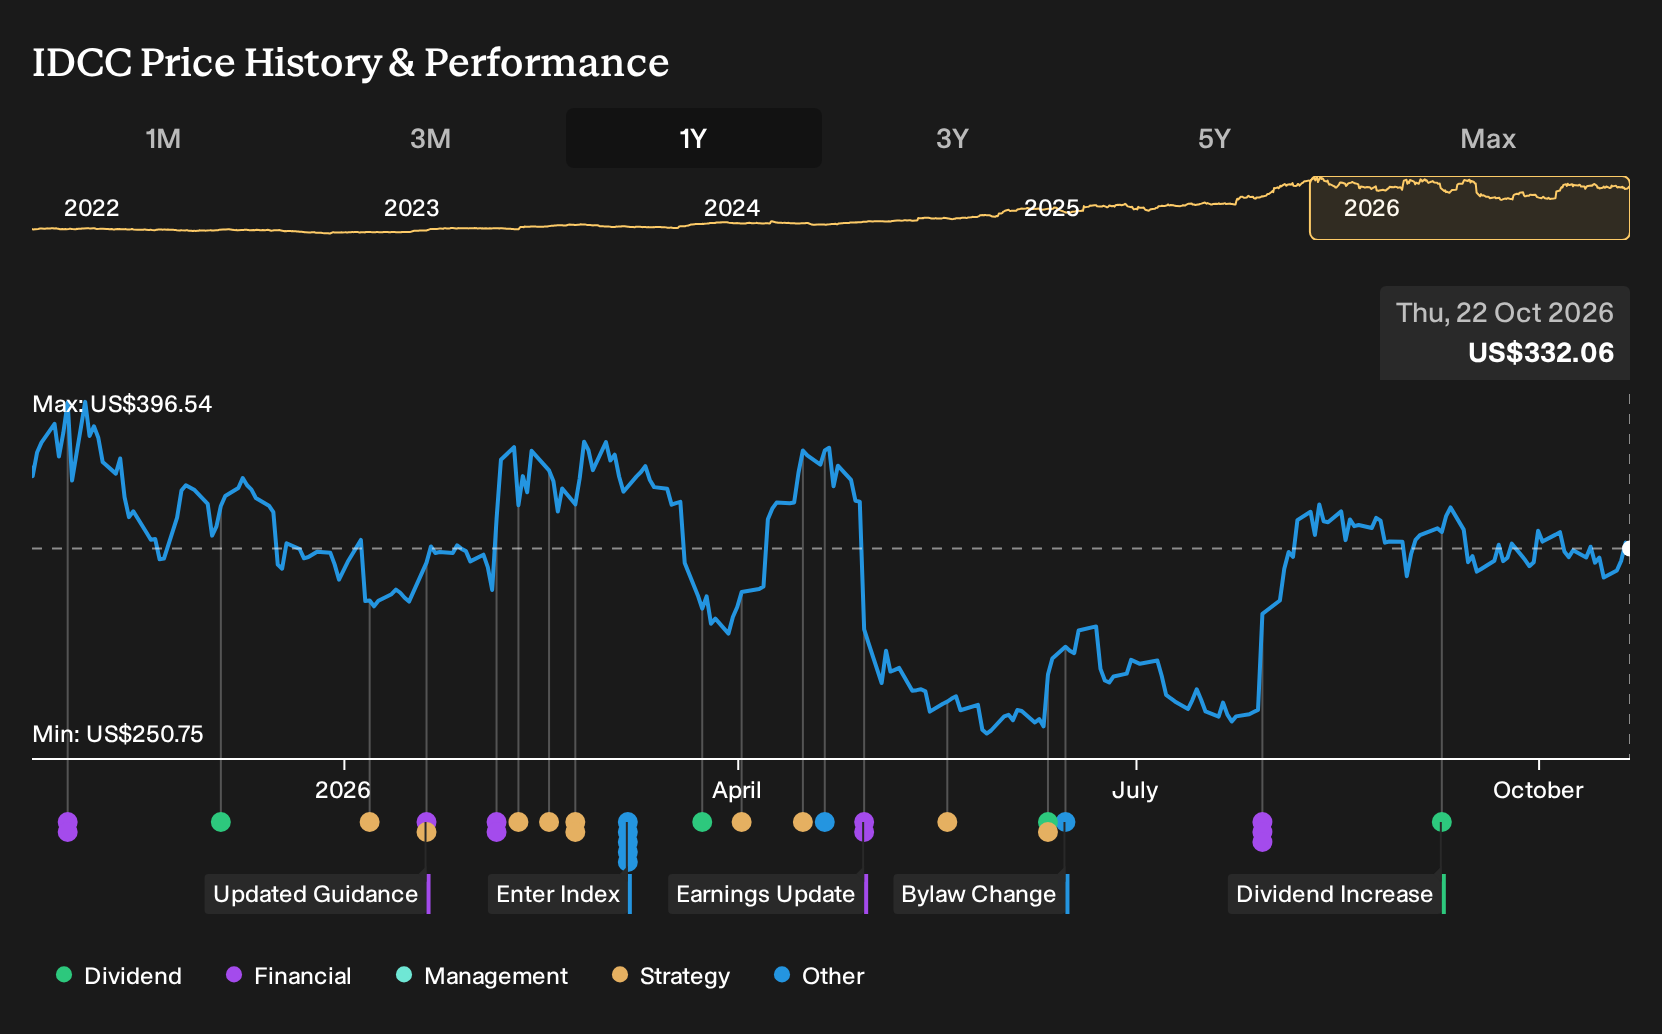Image resolution: width=1662 pixels, height=1034 pixels.
Task: Toggle the Dividend legend filter
Action: click(119, 976)
